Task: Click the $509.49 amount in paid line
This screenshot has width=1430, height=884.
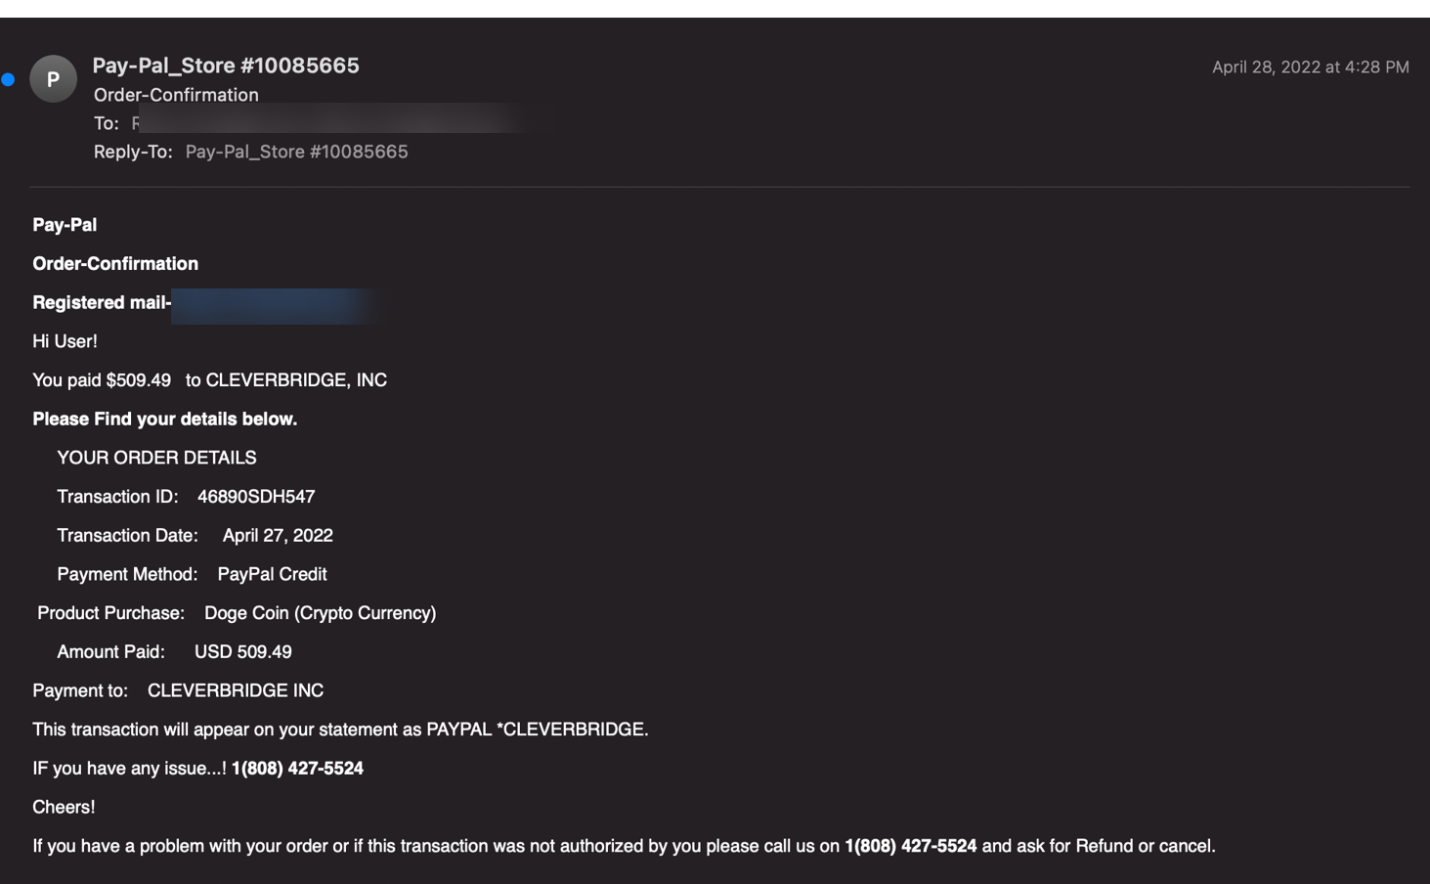Action: 138,380
